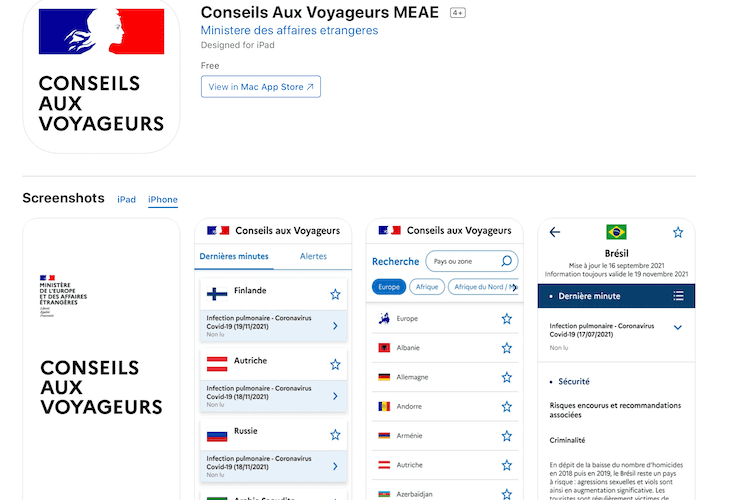Favorite Finlande with the star icon
The image size is (745, 500).
335,295
